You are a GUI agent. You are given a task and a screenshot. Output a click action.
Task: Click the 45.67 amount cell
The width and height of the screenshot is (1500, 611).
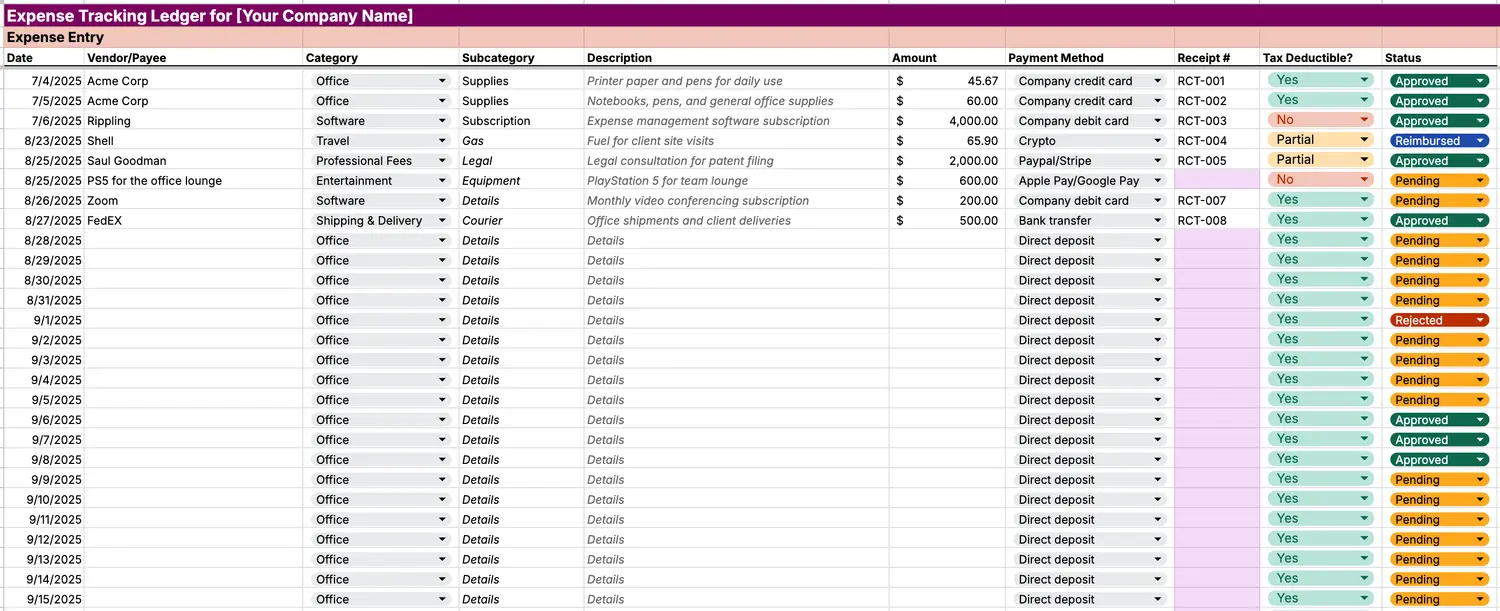click(946, 81)
